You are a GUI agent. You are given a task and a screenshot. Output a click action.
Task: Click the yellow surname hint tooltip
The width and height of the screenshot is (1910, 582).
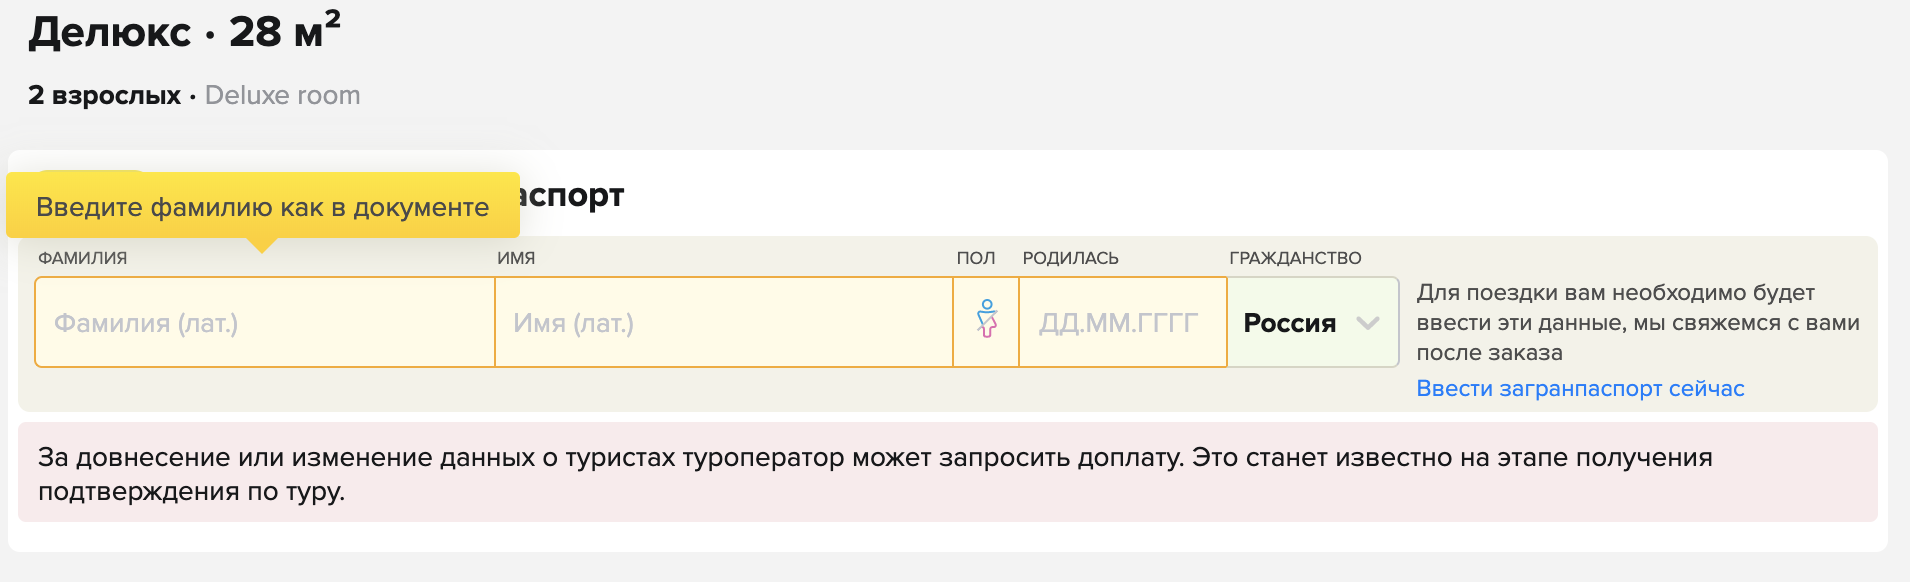coord(263,205)
